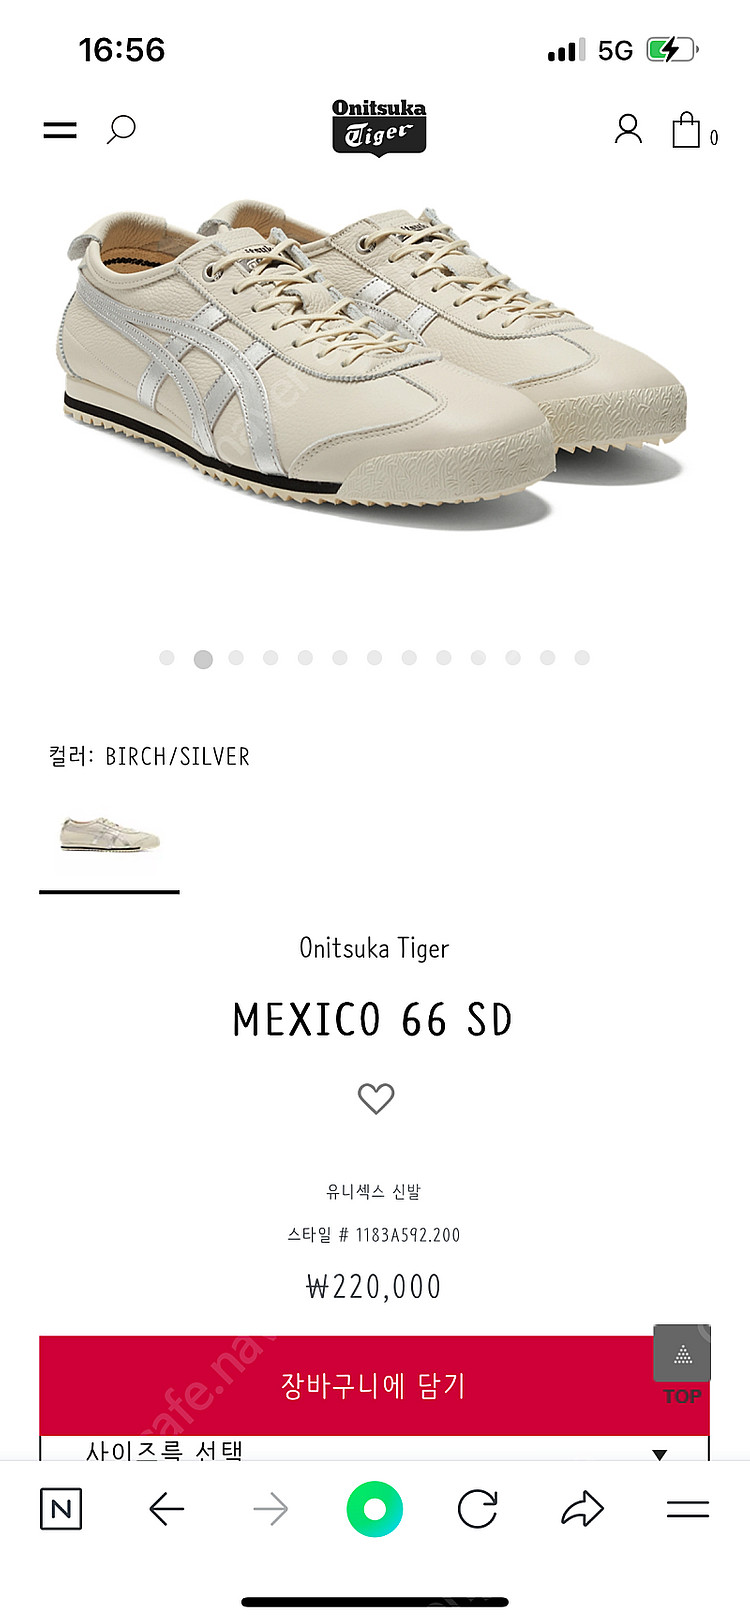Expand the 사이즈를 선택 size dropdown
Viewport: 750px width, 1623px height.
pos(374,1449)
